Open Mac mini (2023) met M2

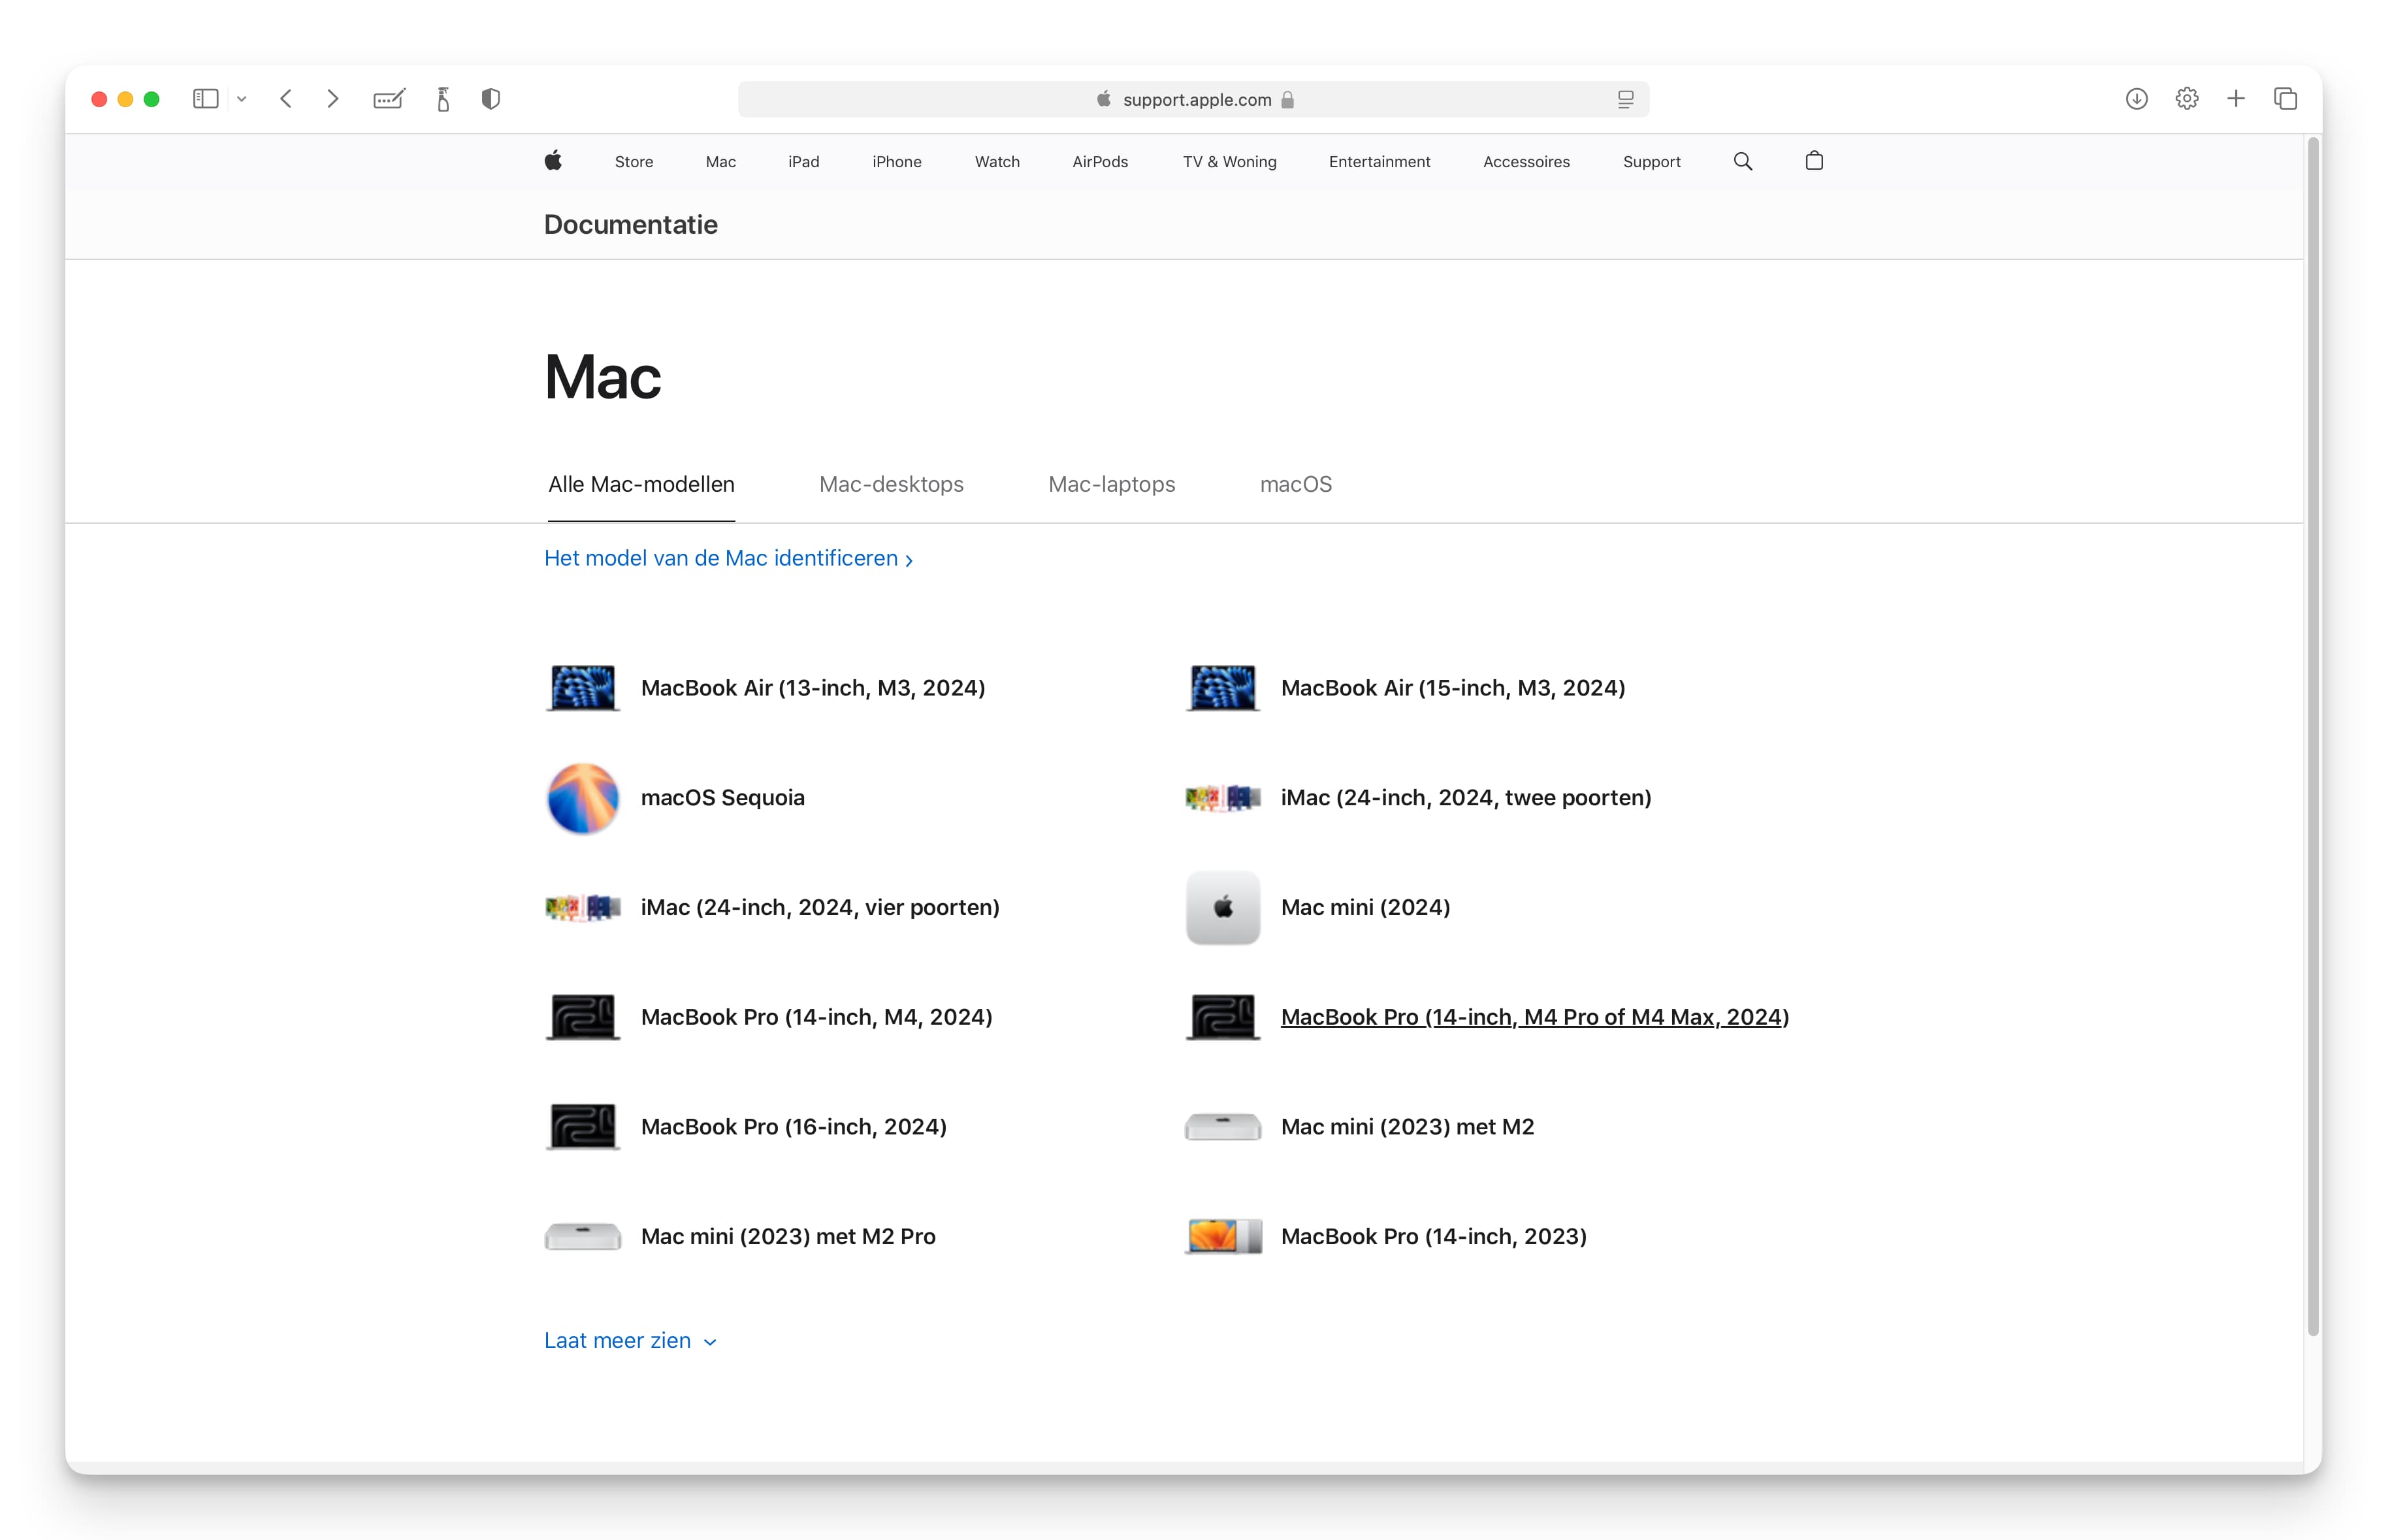pos(1407,1127)
